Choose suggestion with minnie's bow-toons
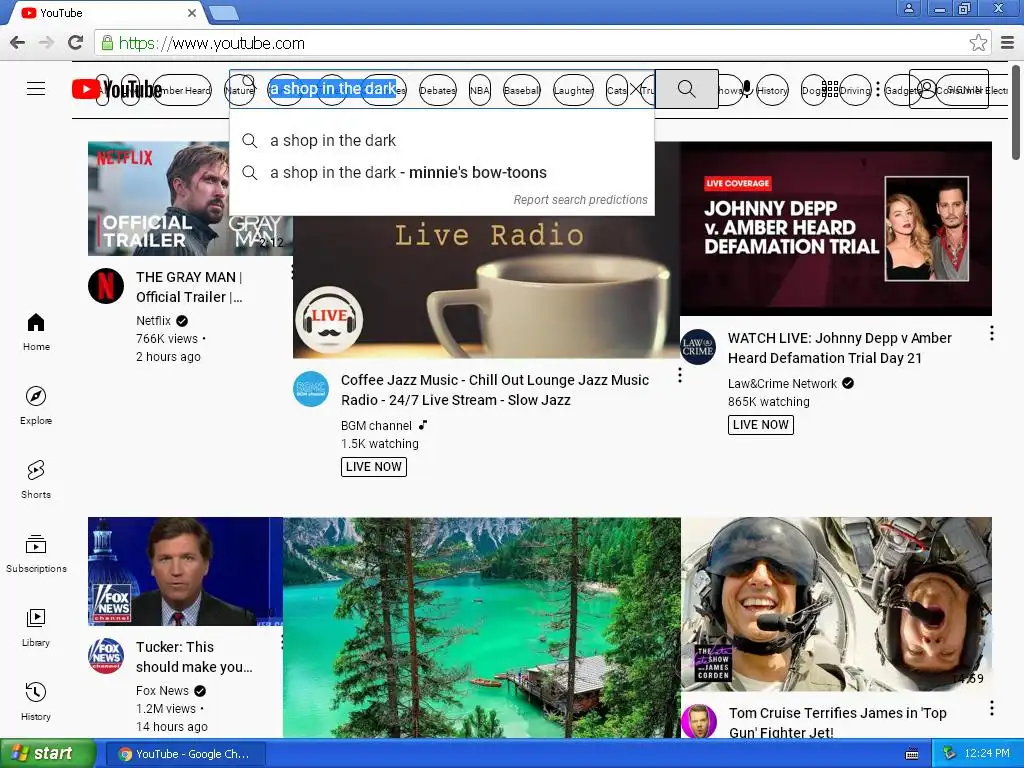 point(442,172)
